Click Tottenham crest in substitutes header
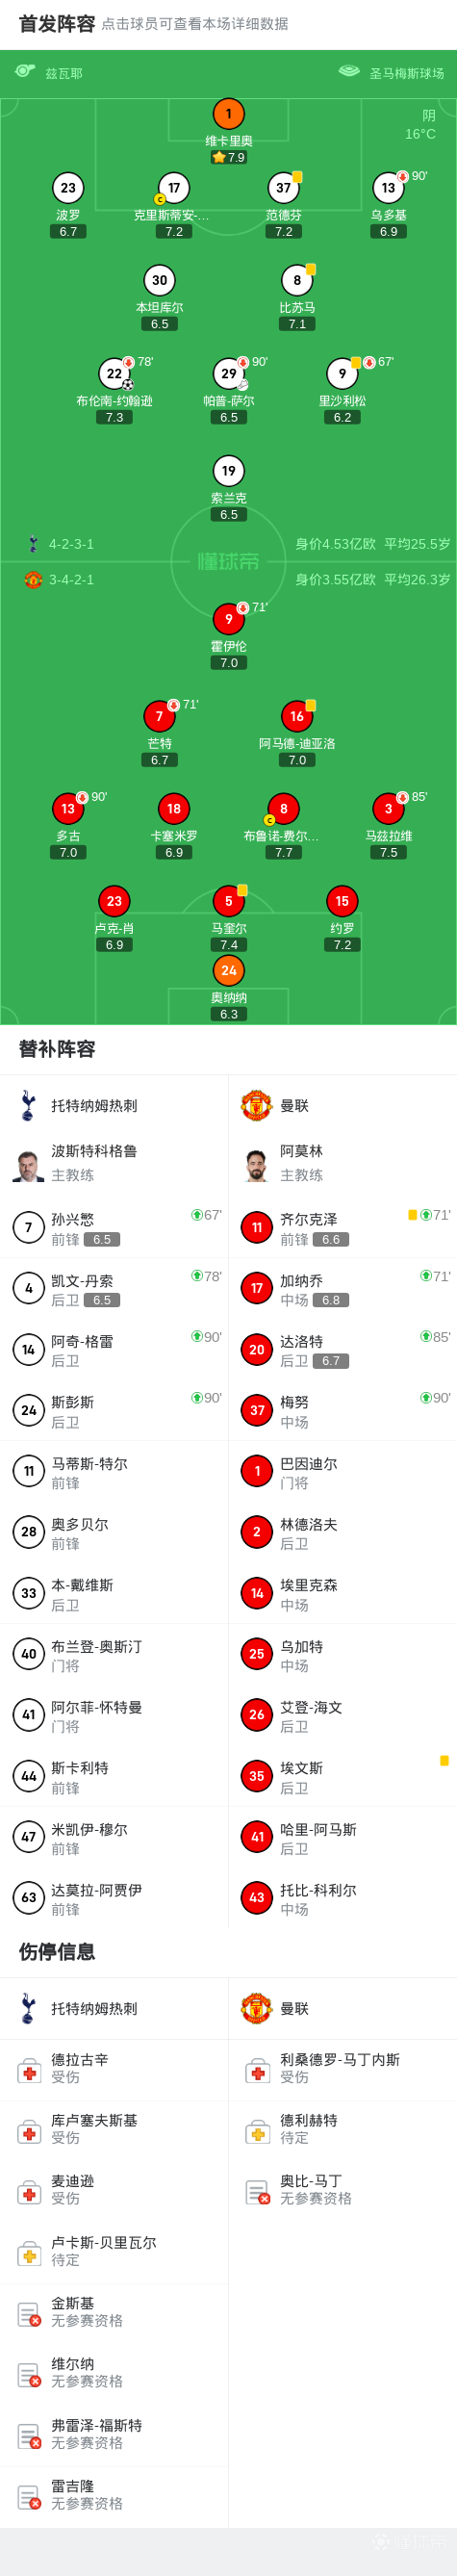Screen dimensions: 457x2576 tap(28, 1106)
